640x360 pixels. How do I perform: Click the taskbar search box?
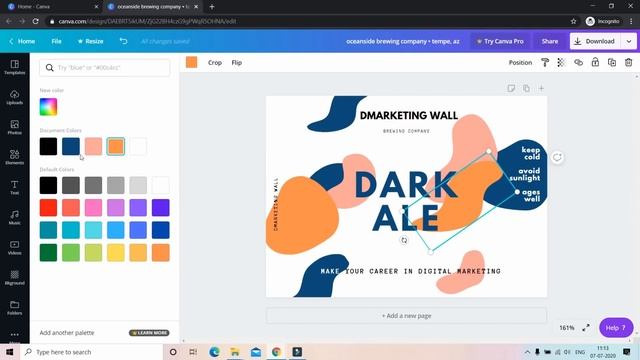click(x=91, y=352)
